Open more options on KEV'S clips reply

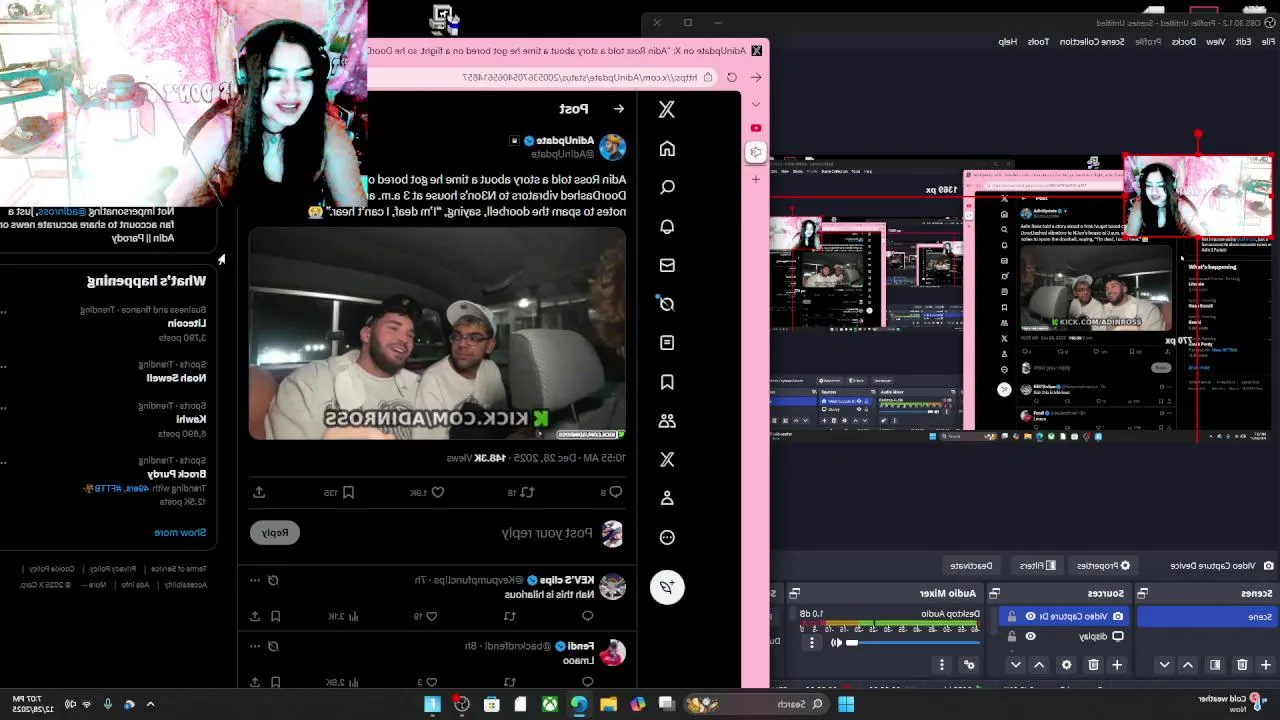pos(255,580)
